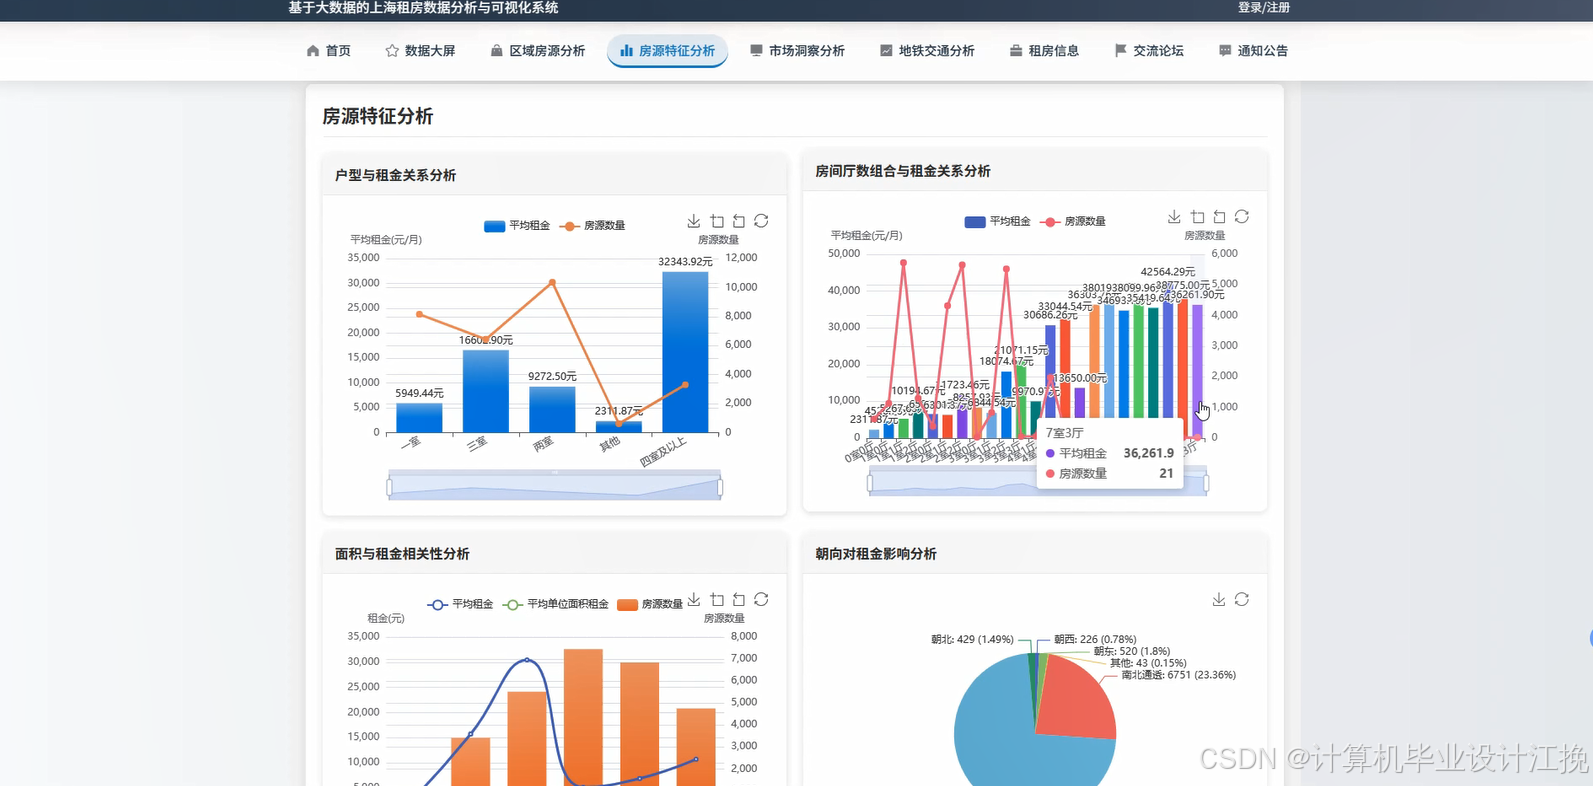Image resolution: width=1593 pixels, height=786 pixels.
Task: Click the 42564.29元 data label
Action: coord(1168,272)
